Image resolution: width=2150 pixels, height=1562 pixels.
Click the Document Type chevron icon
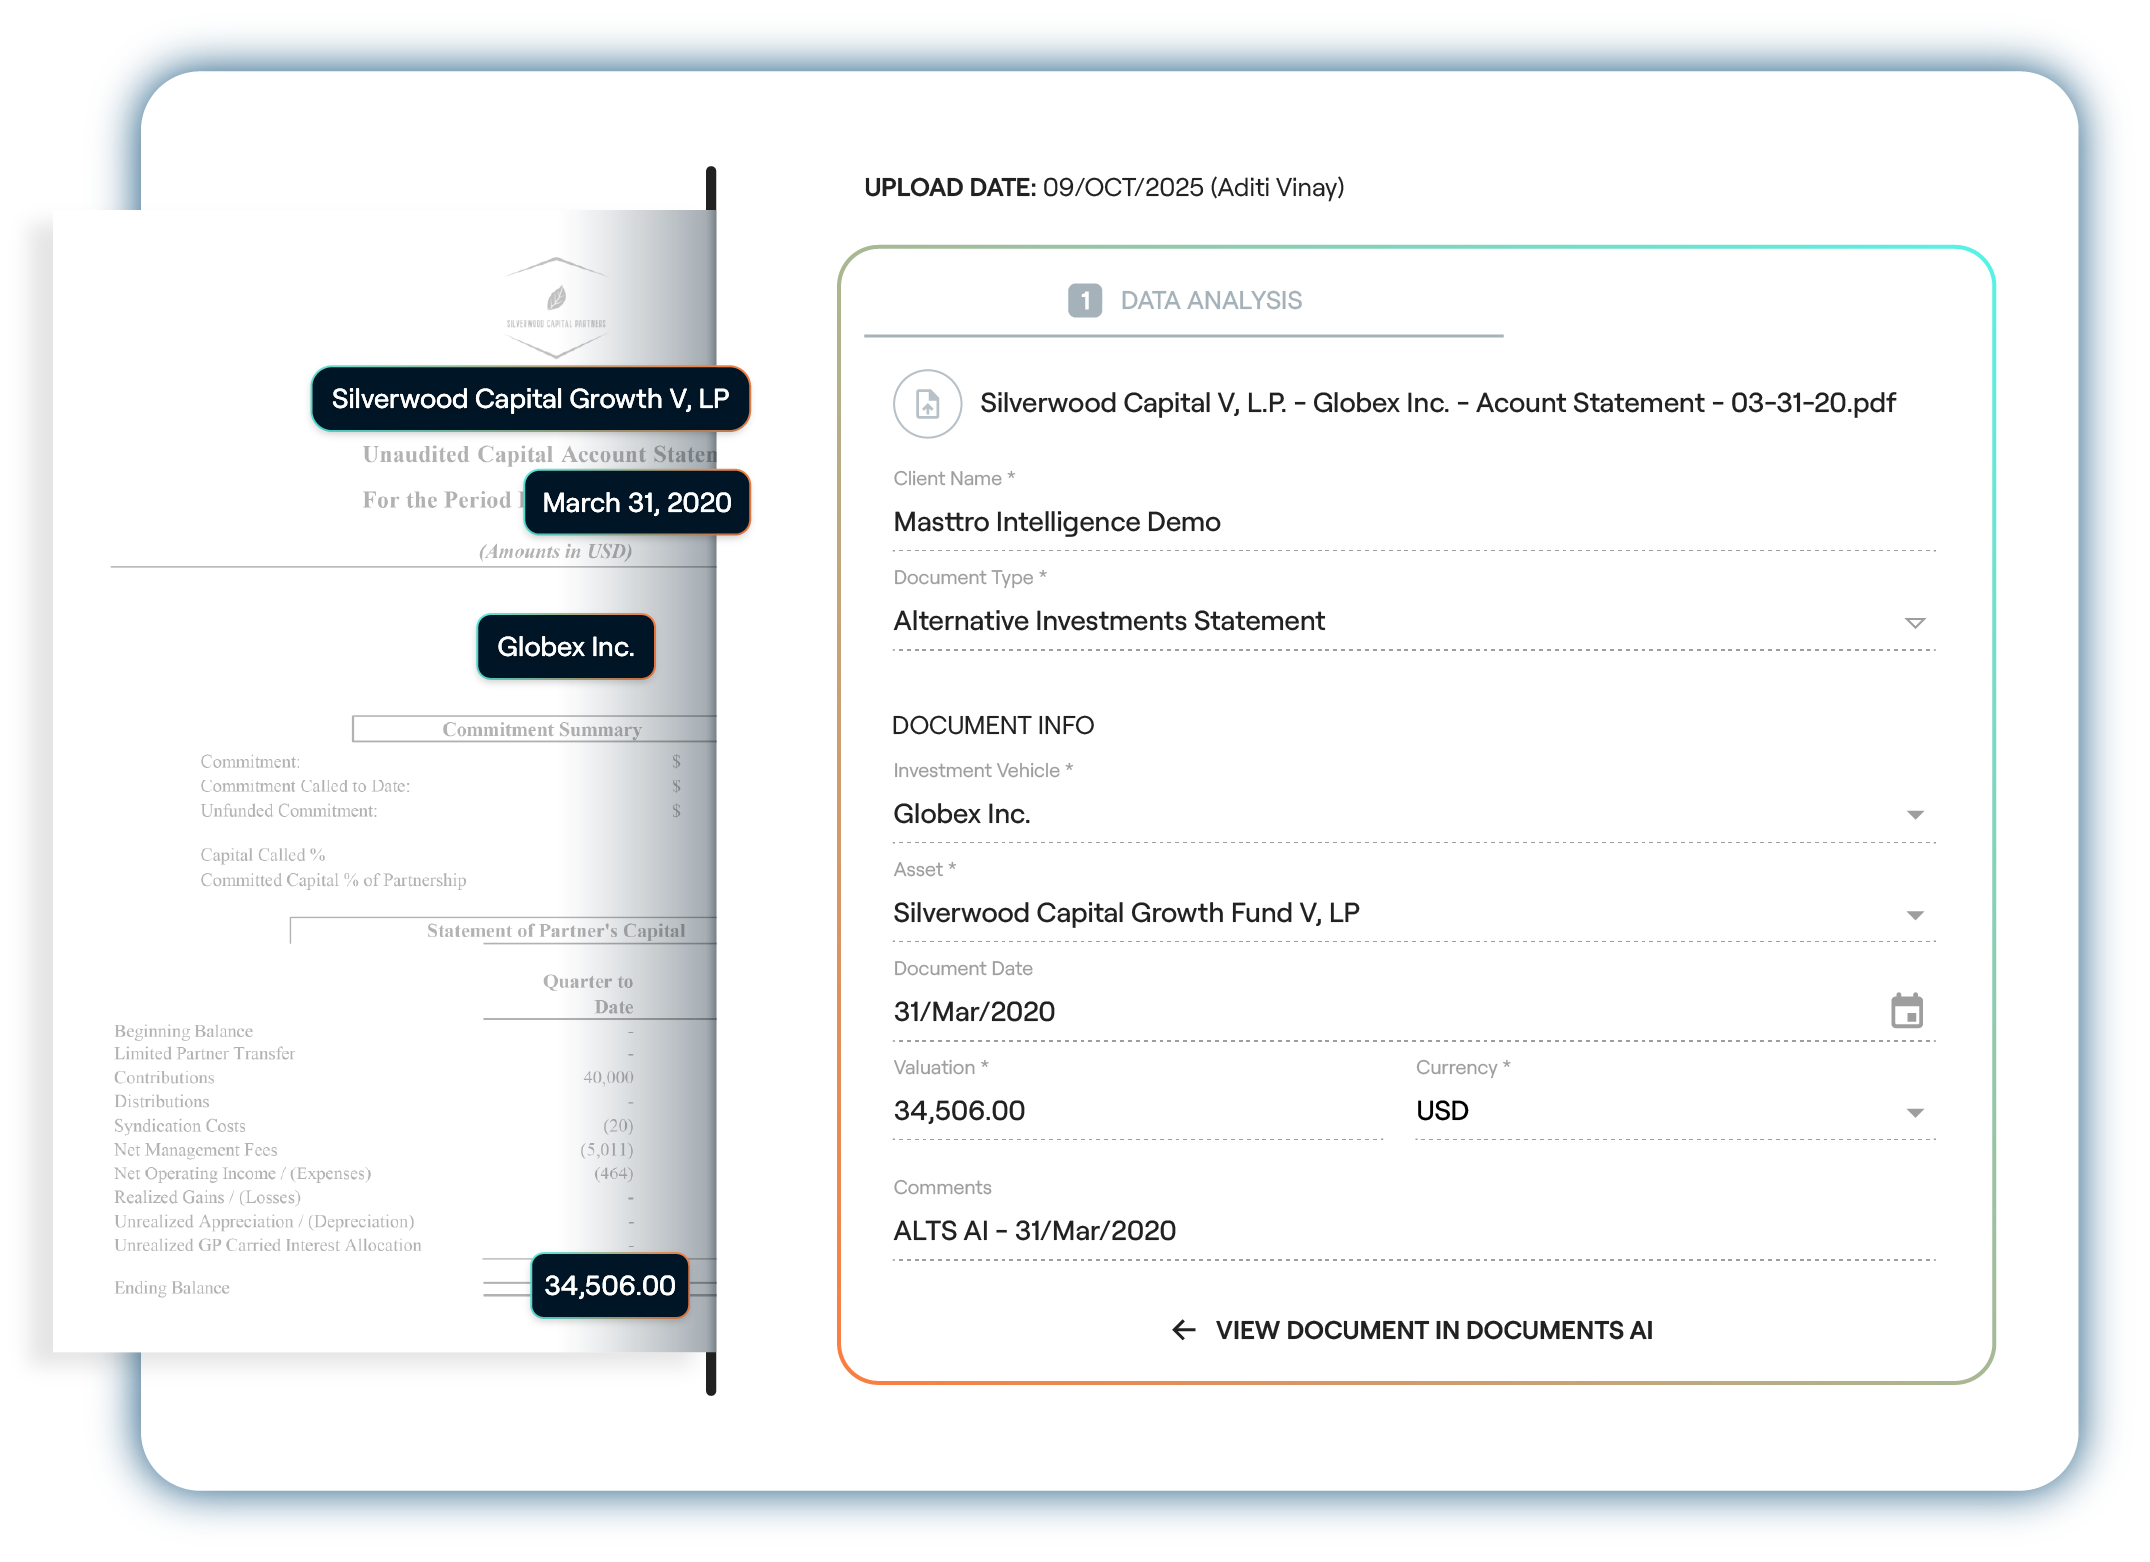[x=1915, y=621]
